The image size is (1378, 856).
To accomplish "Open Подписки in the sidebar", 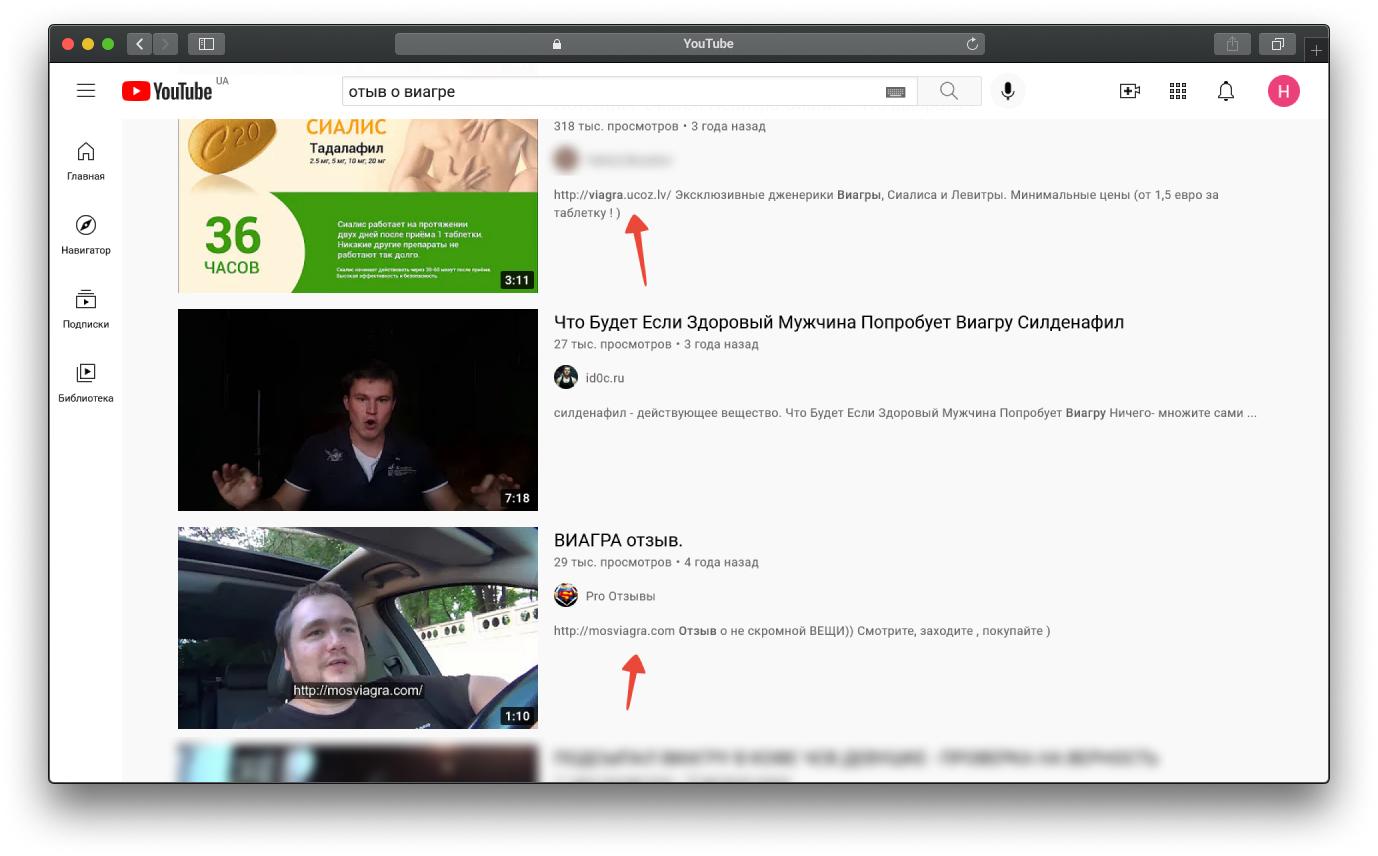I will coord(86,309).
